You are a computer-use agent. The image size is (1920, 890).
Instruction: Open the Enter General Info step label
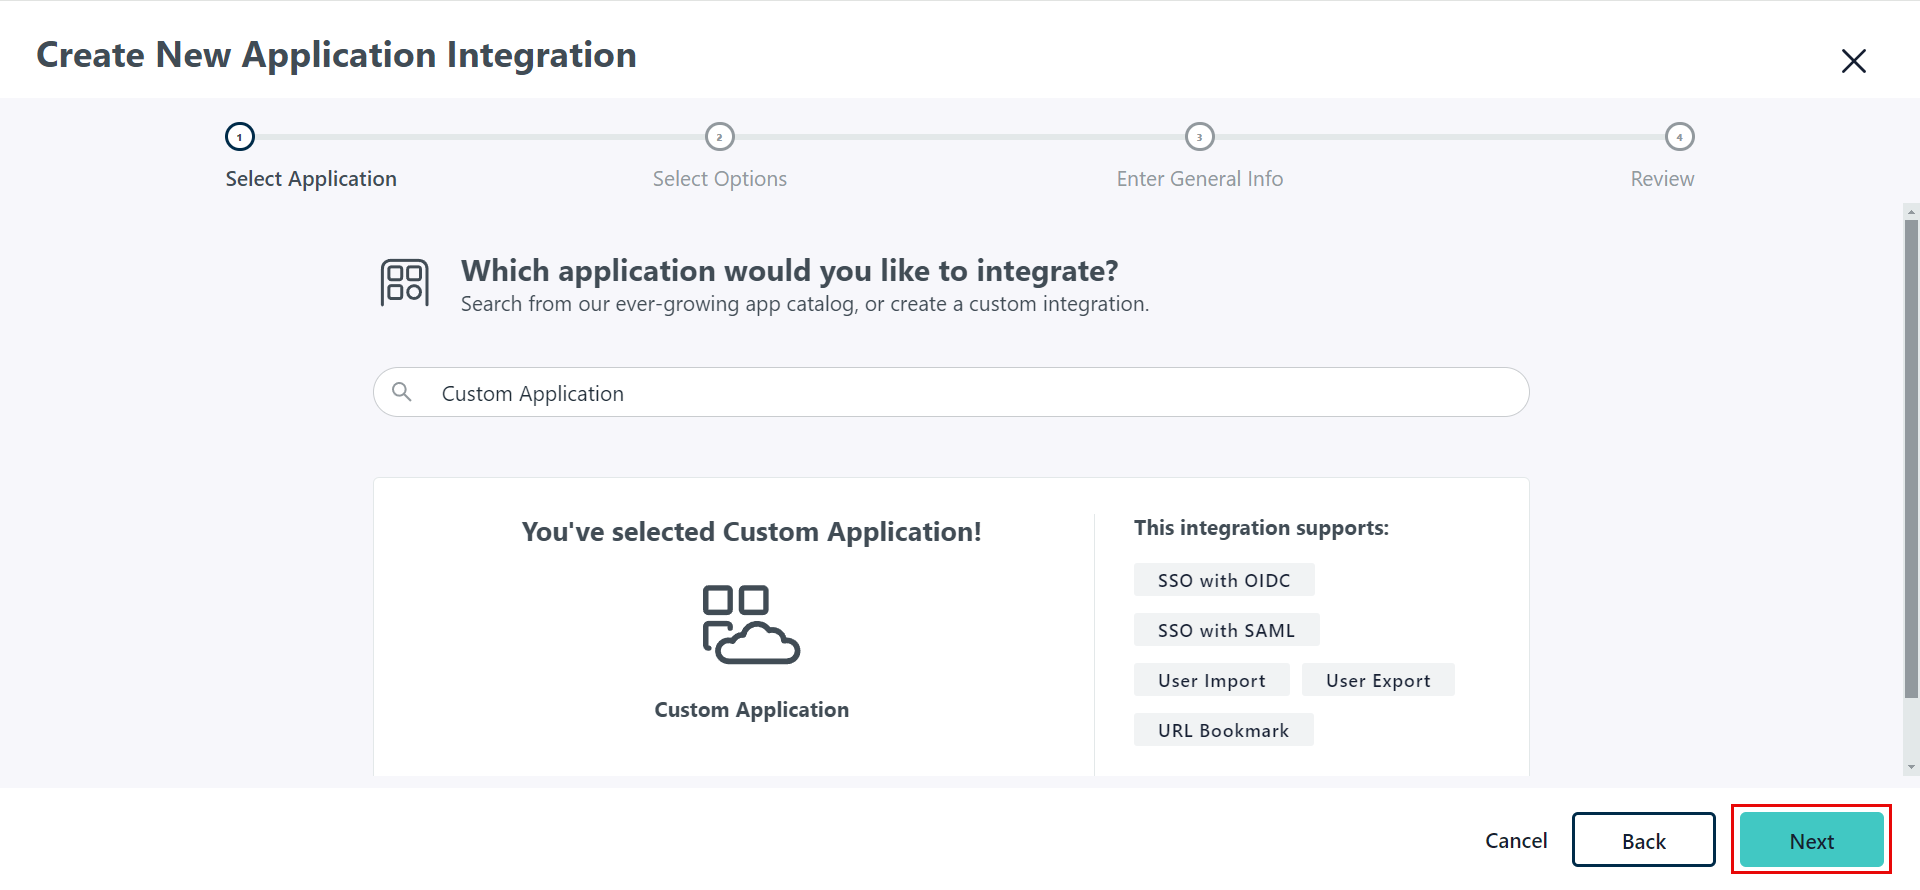1200,179
